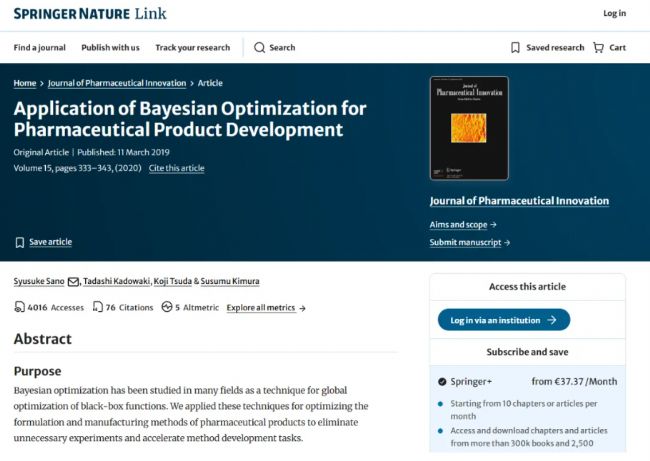Open the Publish with us menu
650x461 pixels.
pyautogui.click(x=110, y=48)
